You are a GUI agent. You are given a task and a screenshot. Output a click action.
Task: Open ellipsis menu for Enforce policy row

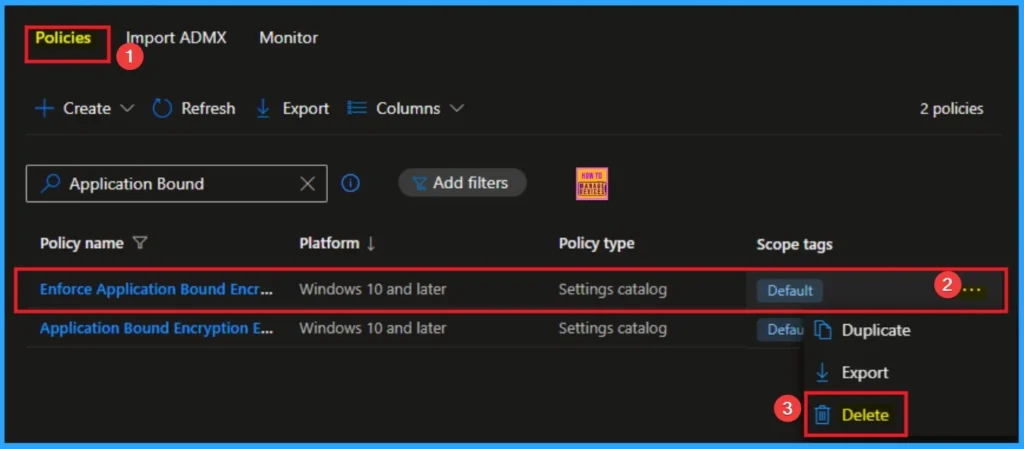972,289
